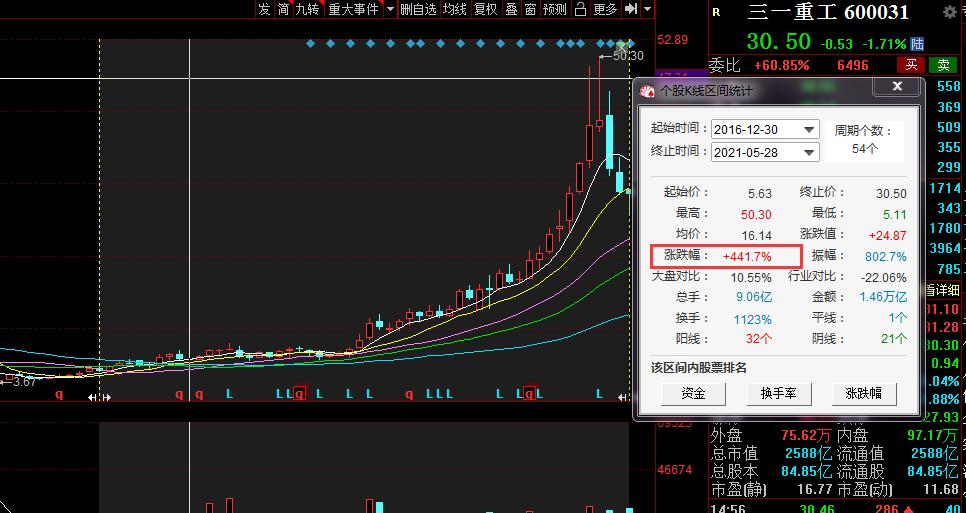Click the 10.55% 大盘对比 value
This screenshot has width=966, height=513.
752,277
